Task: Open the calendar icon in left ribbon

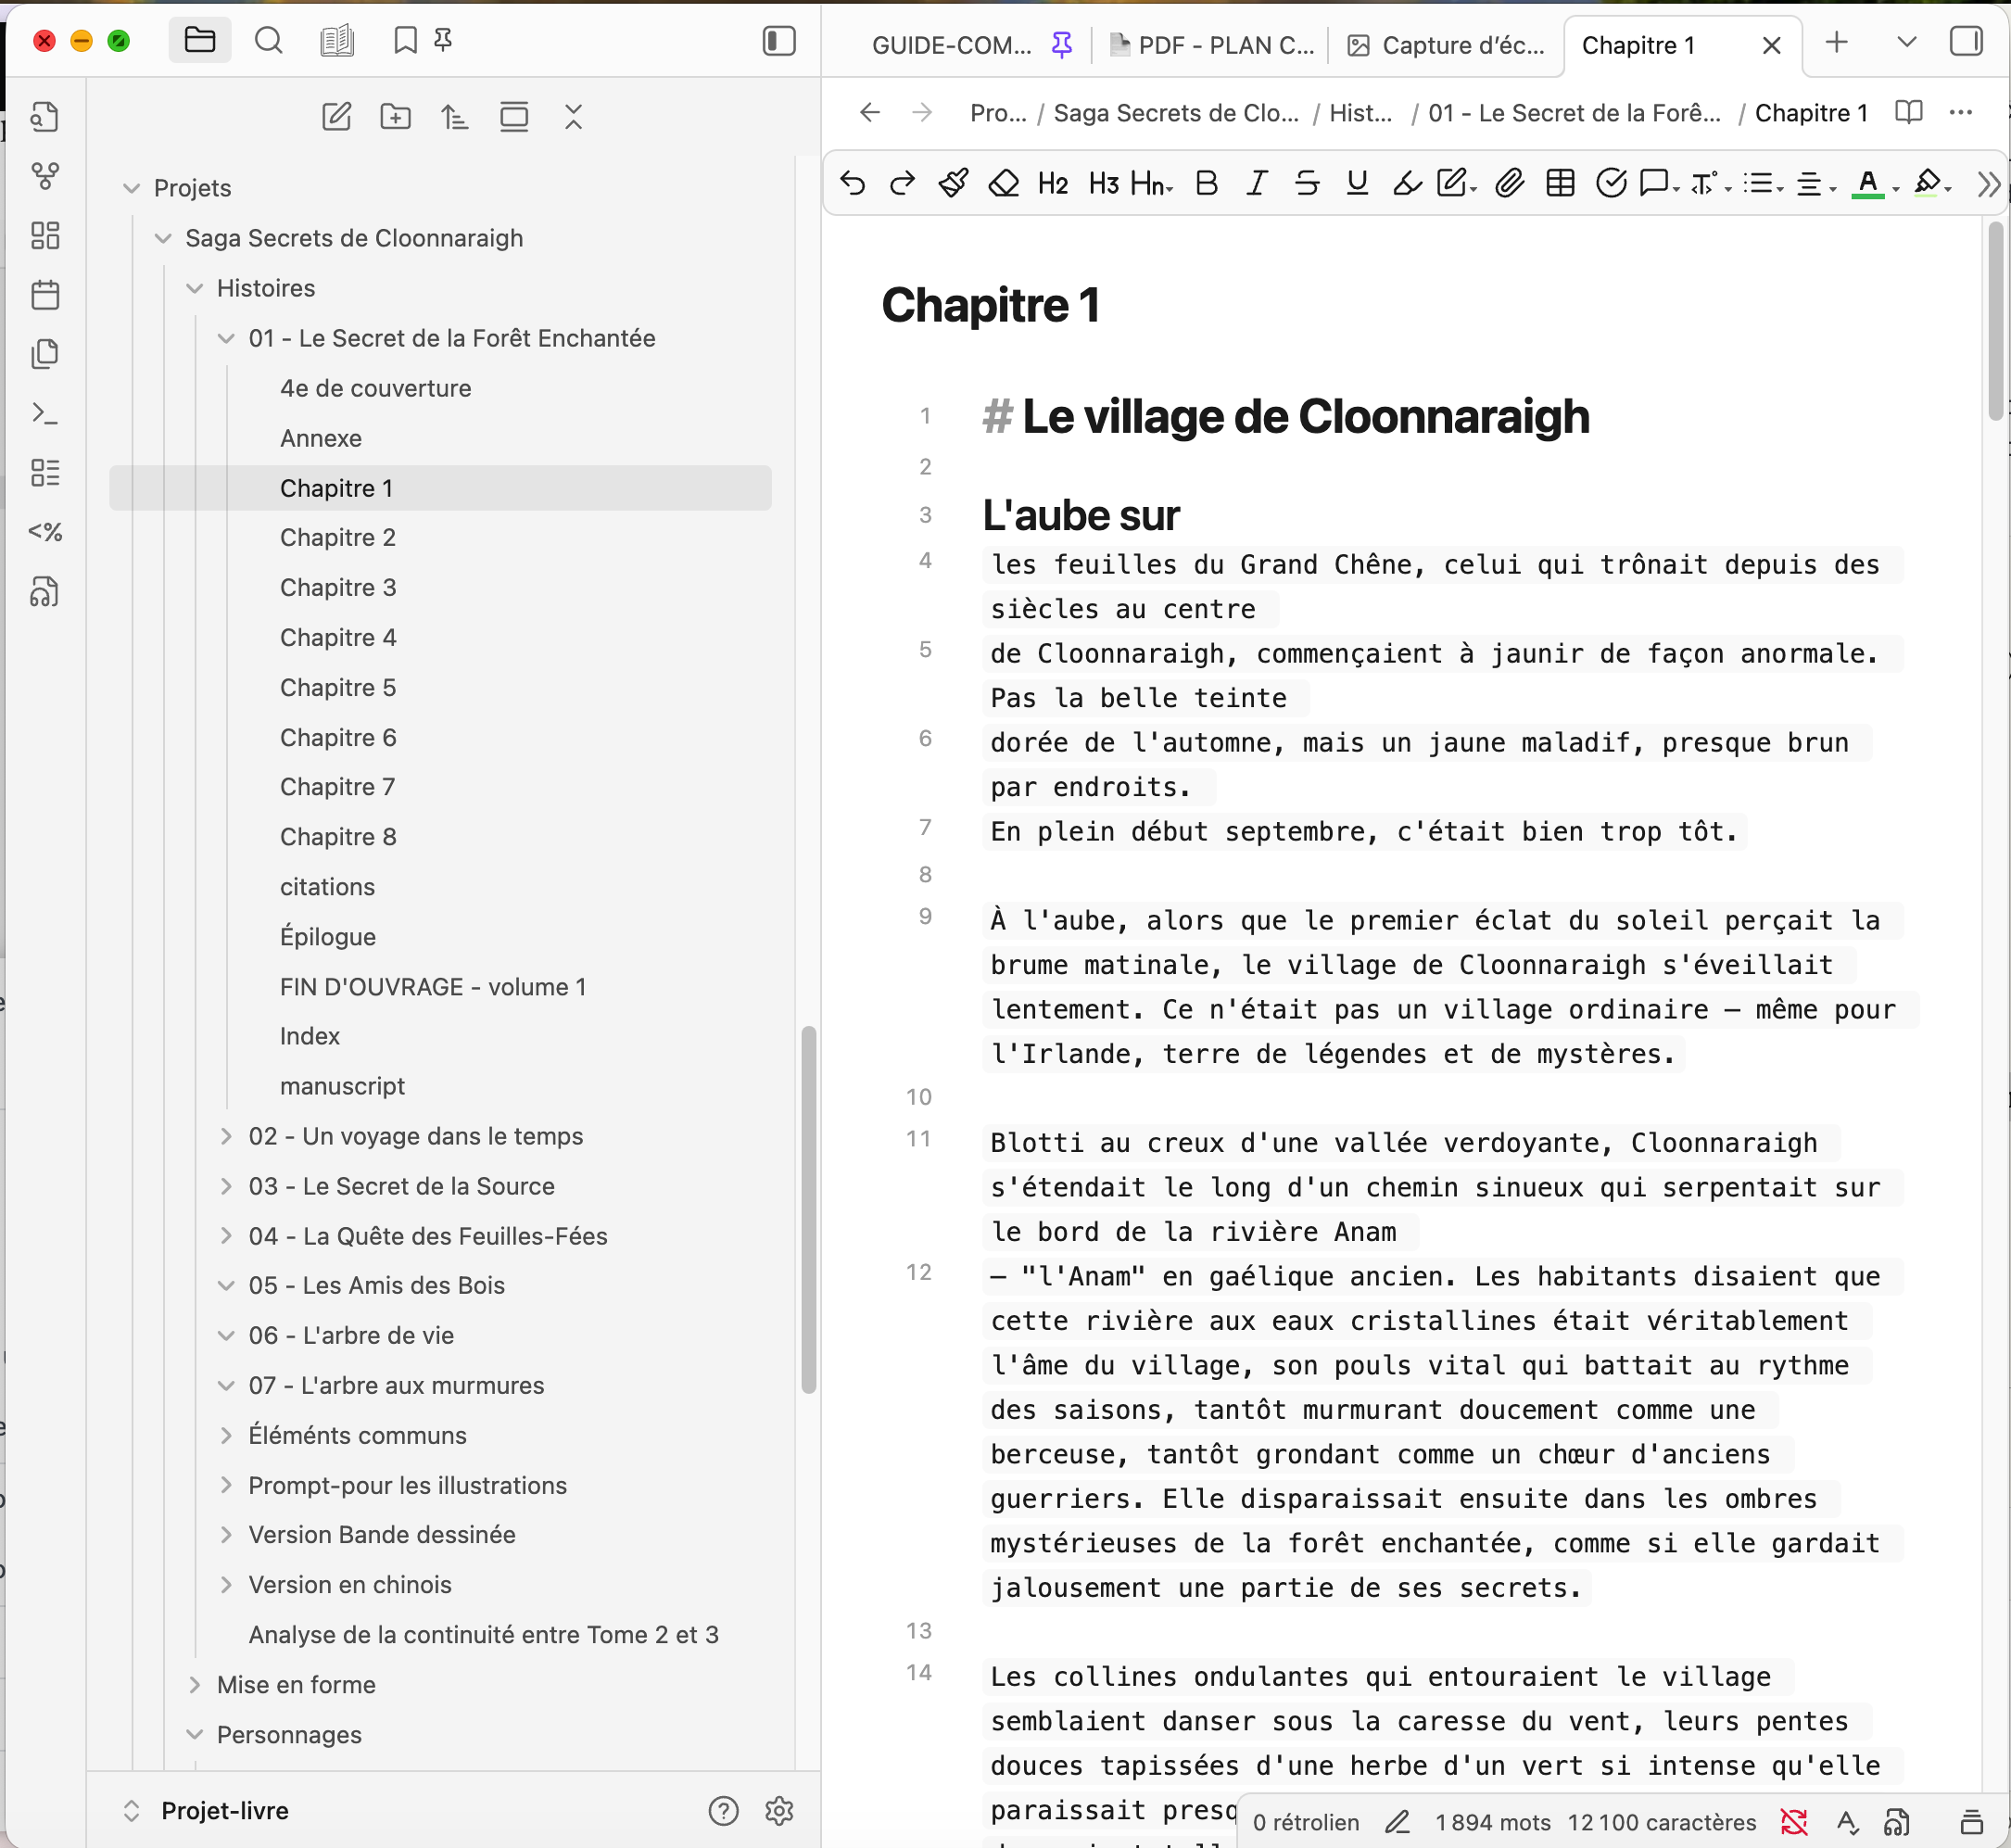Action: pyautogui.click(x=45, y=295)
